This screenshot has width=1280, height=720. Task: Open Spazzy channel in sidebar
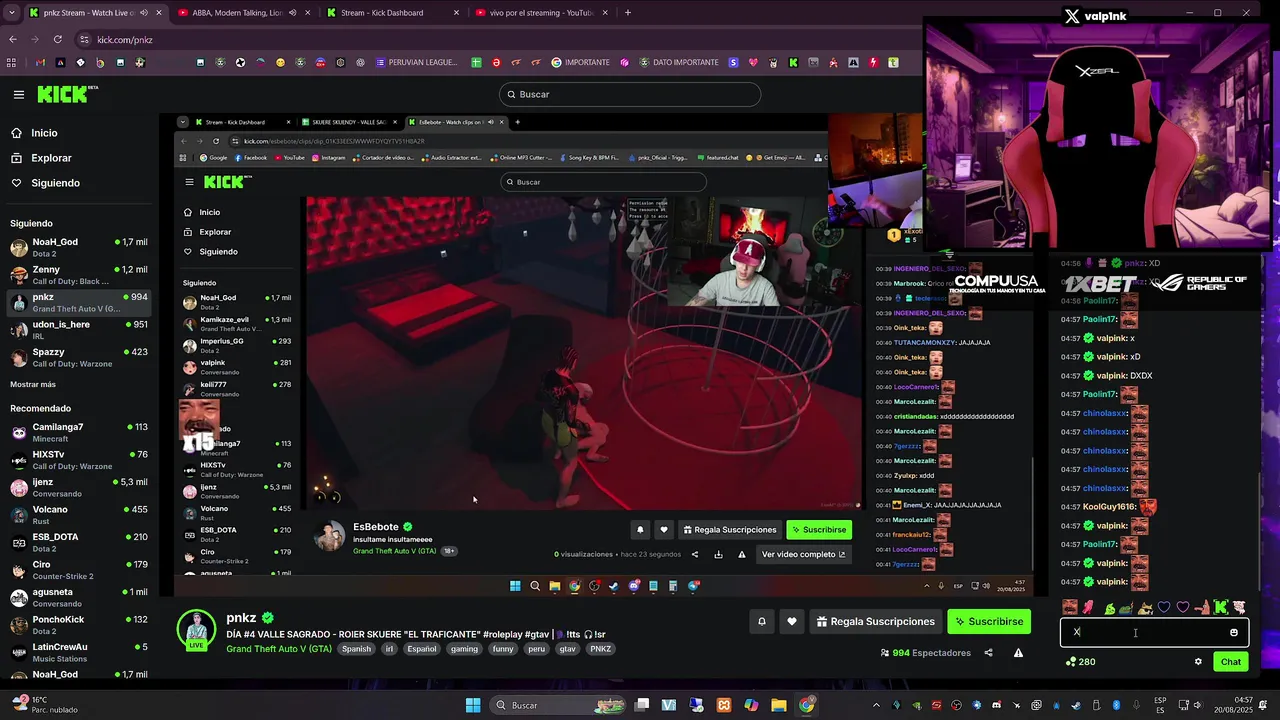(x=79, y=357)
